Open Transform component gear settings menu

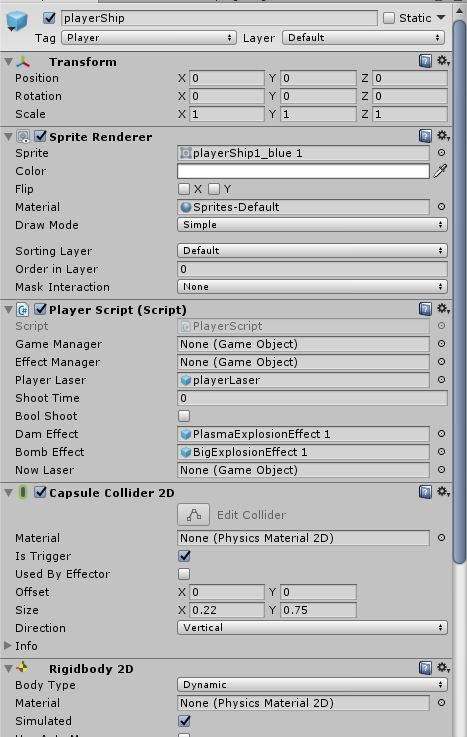click(x=443, y=61)
